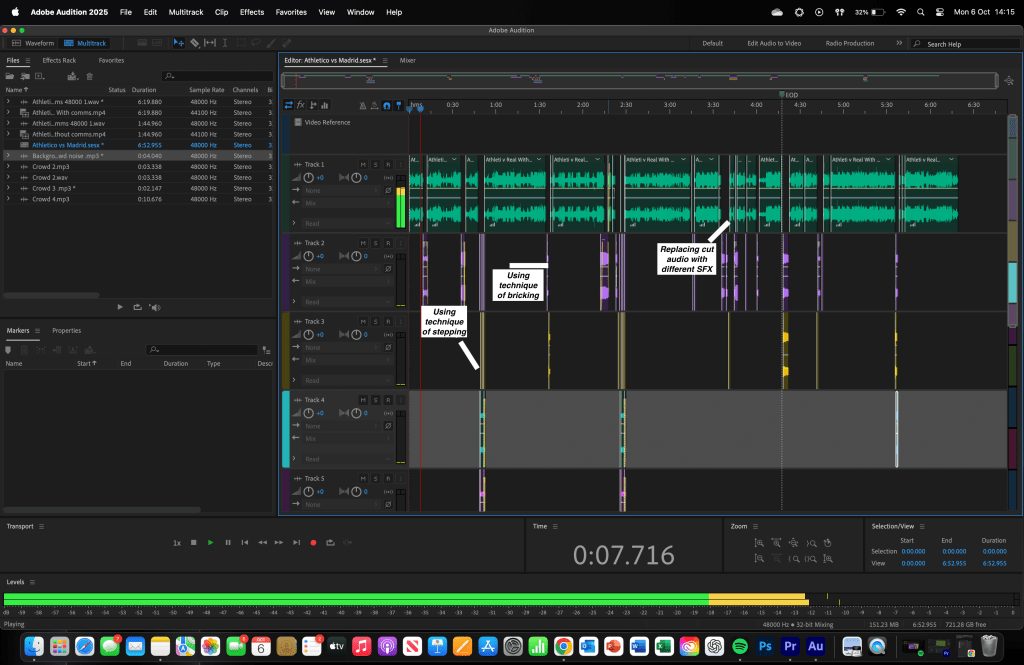Expand the Crowd 2.mp3 file entry

(x=8, y=166)
